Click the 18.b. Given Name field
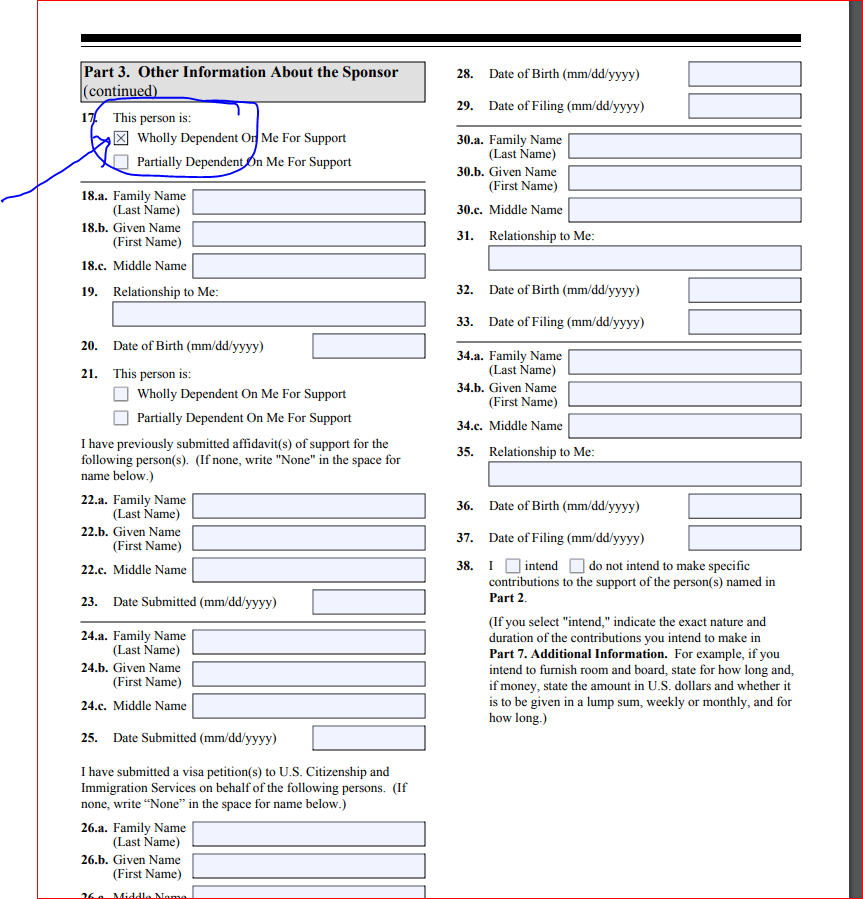The image size is (863, 899). [308, 234]
